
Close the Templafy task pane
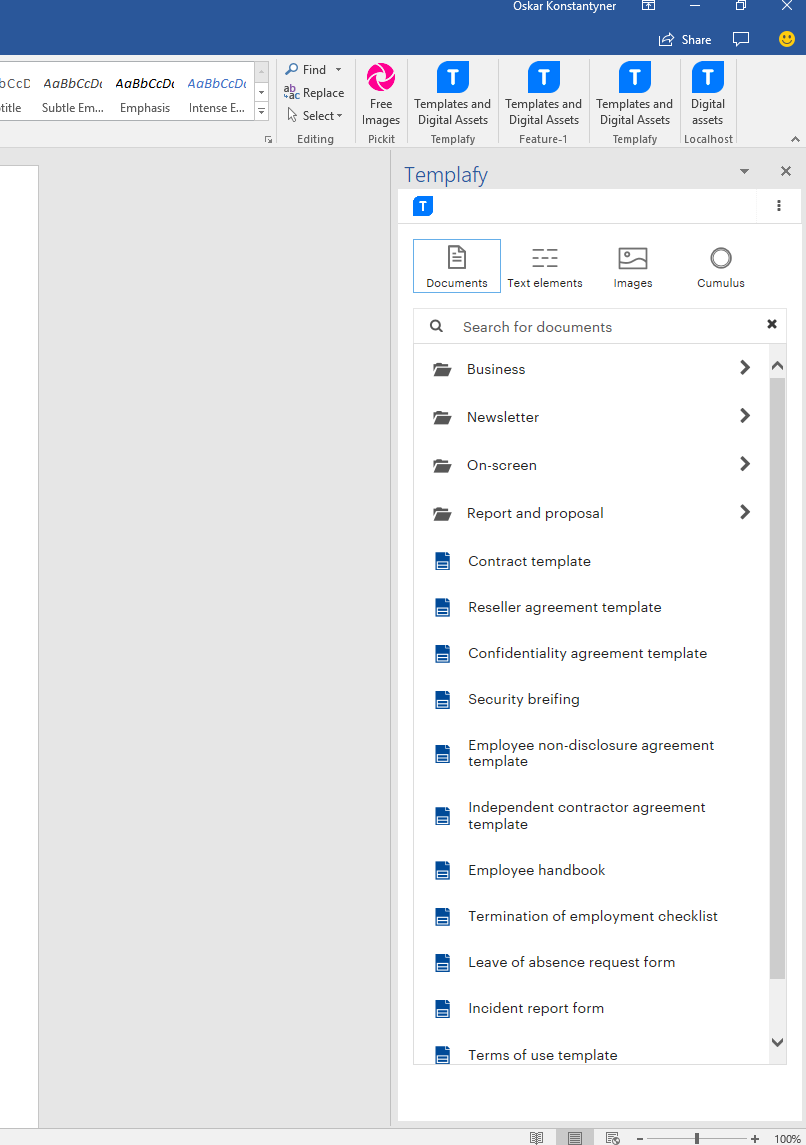(786, 171)
